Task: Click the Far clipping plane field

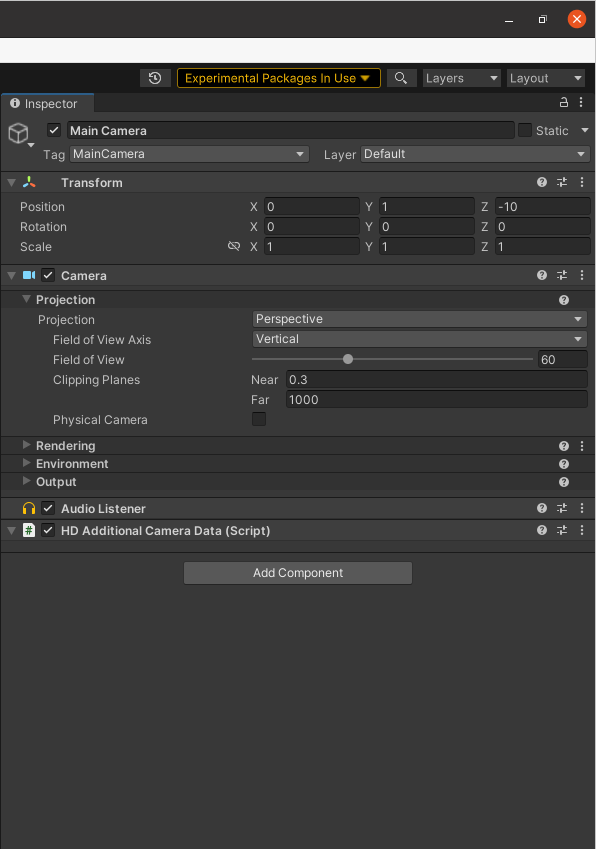Action: click(437, 400)
